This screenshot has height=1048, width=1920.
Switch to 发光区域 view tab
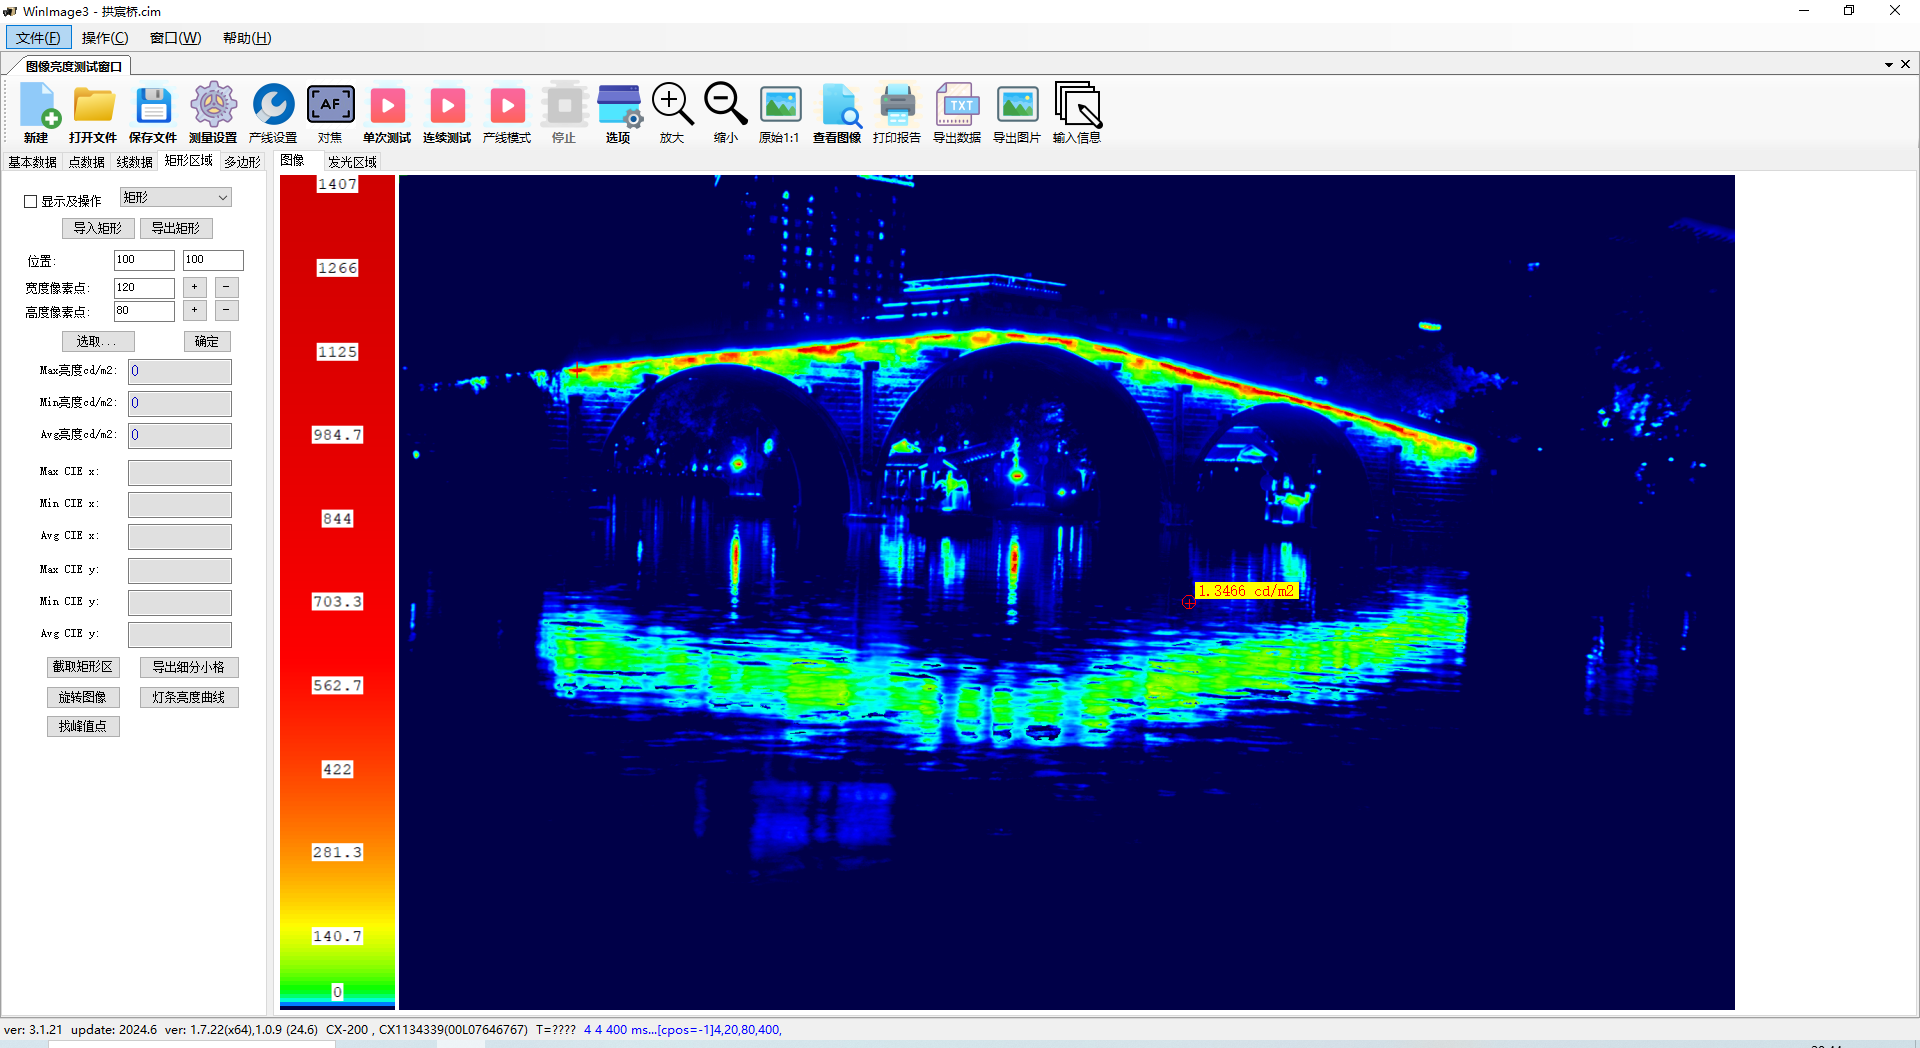pyautogui.click(x=352, y=162)
